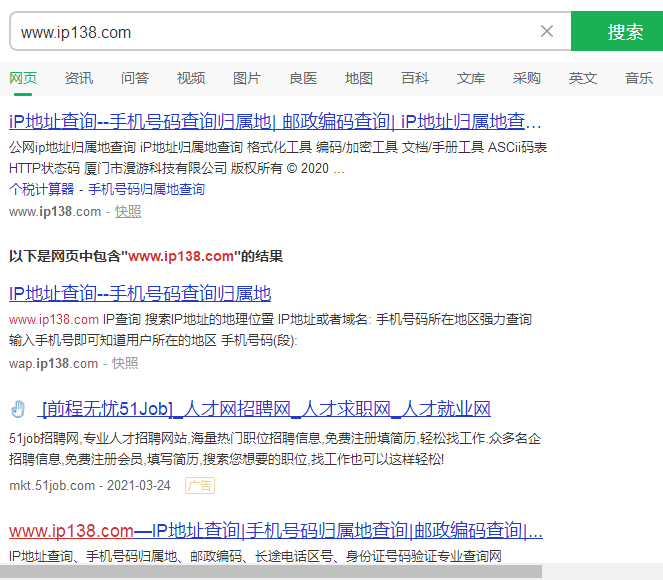Click inside the www.ip138.com search field
This screenshot has width=663, height=580.
(x=270, y=32)
